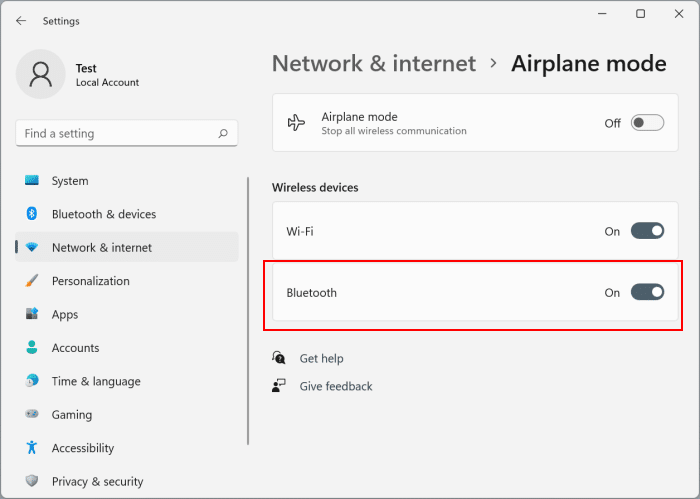The width and height of the screenshot is (700, 499).
Task: Click the Privacy & security shield icon
Action: click(32, 481)
